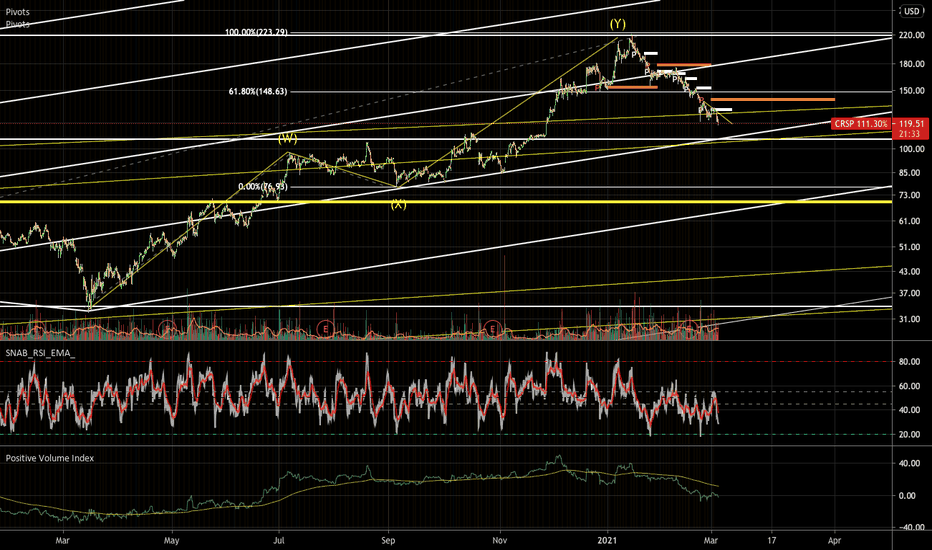Image resolution: width=932 pixels, height=550 pixels.
Task: Click the 2021 date axis label
Action: point(608,540)
